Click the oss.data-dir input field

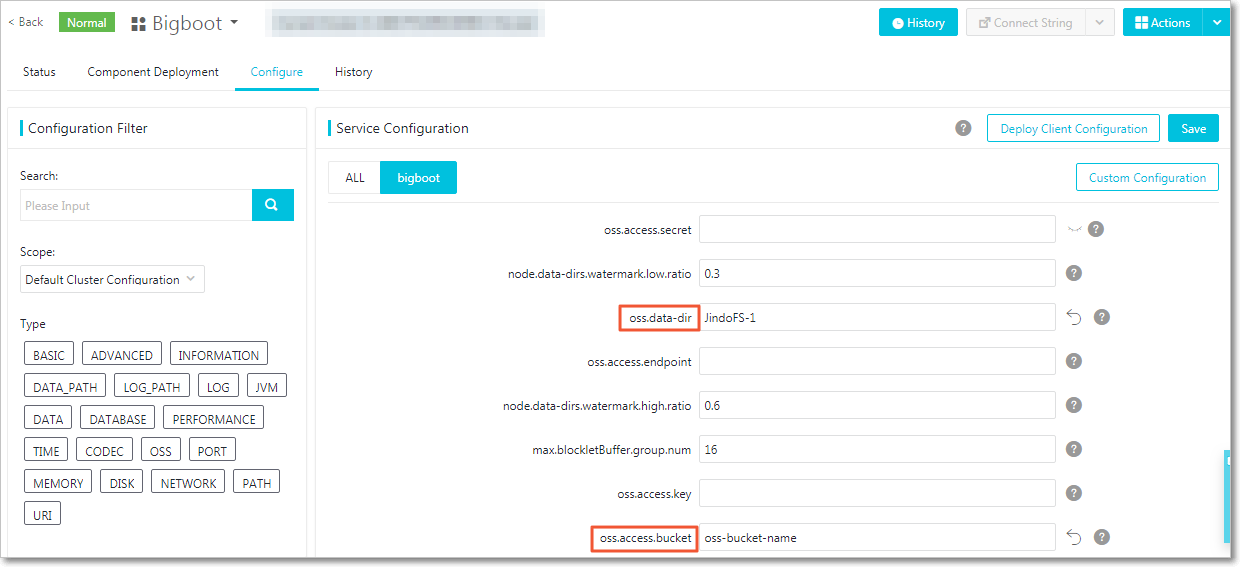877,317
